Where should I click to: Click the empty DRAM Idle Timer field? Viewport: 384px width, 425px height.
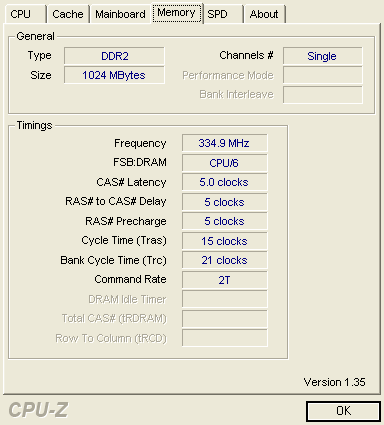(x=225, y=299)
